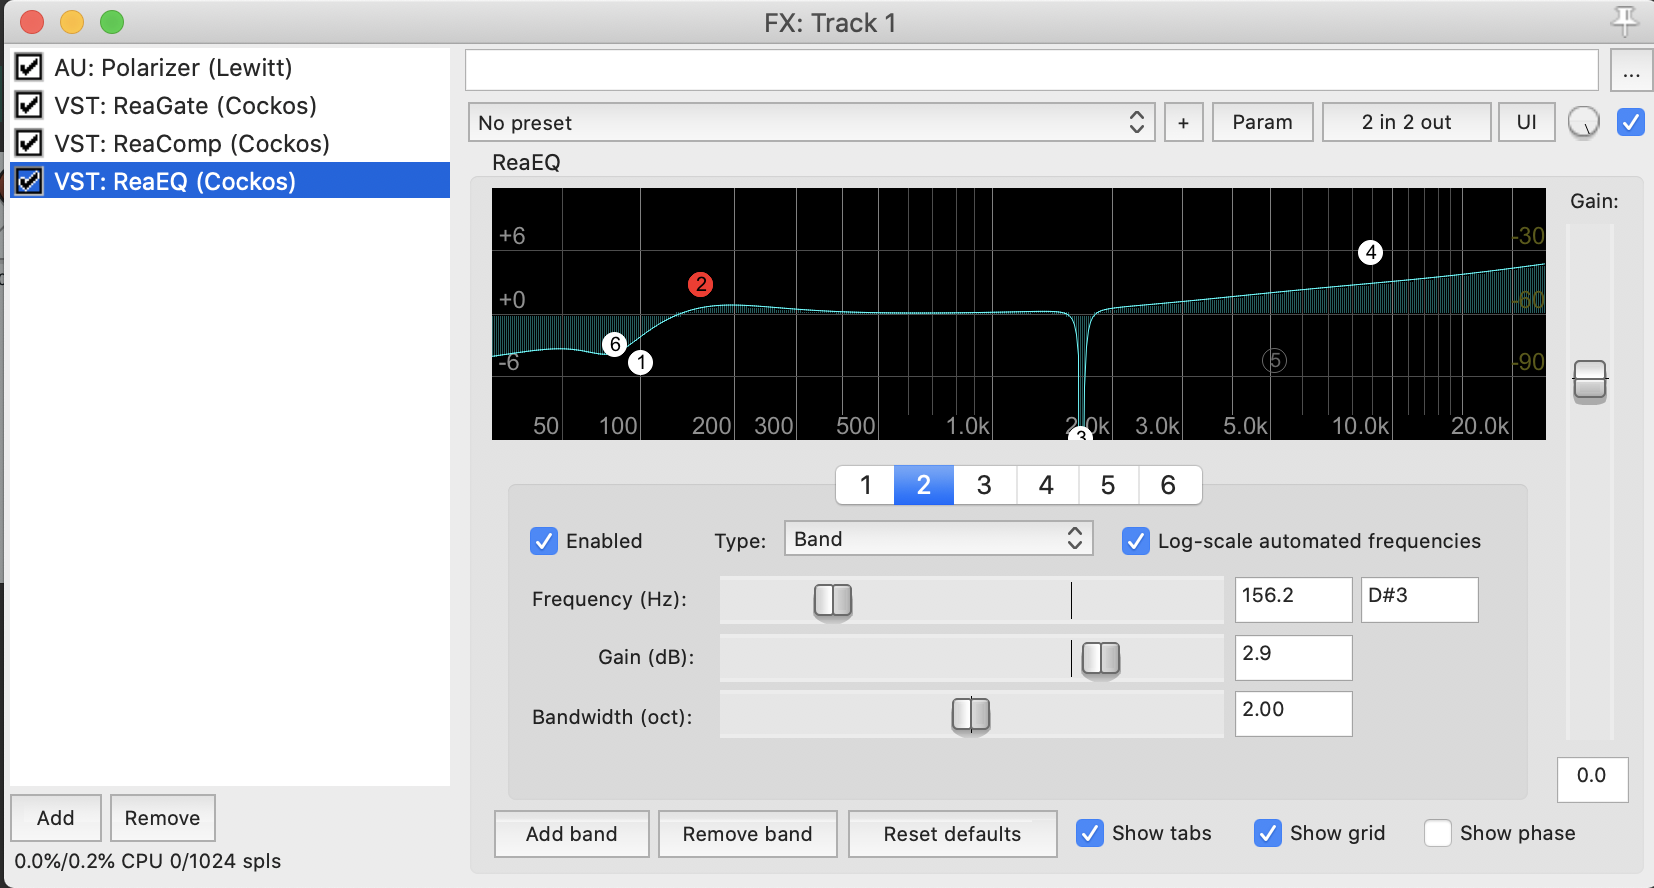
Task: Click Reset defaults button
Action: pos(952,834)
